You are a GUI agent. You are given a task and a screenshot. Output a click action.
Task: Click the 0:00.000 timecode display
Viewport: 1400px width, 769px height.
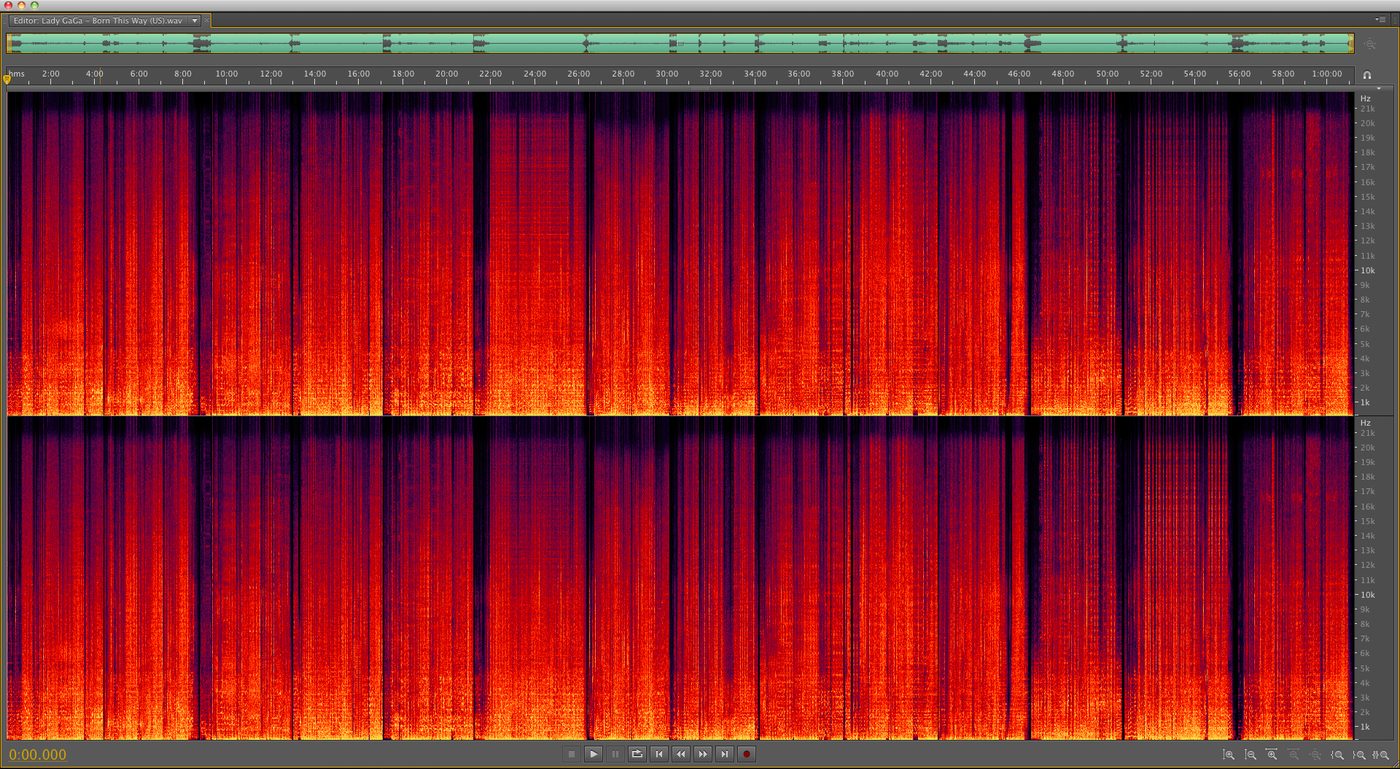(x=38, y=755)
